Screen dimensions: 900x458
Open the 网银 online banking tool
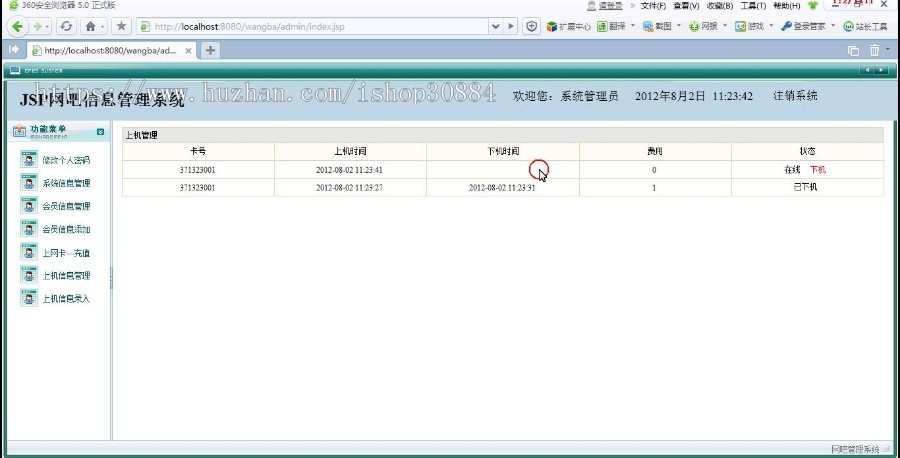coord(703,26)
